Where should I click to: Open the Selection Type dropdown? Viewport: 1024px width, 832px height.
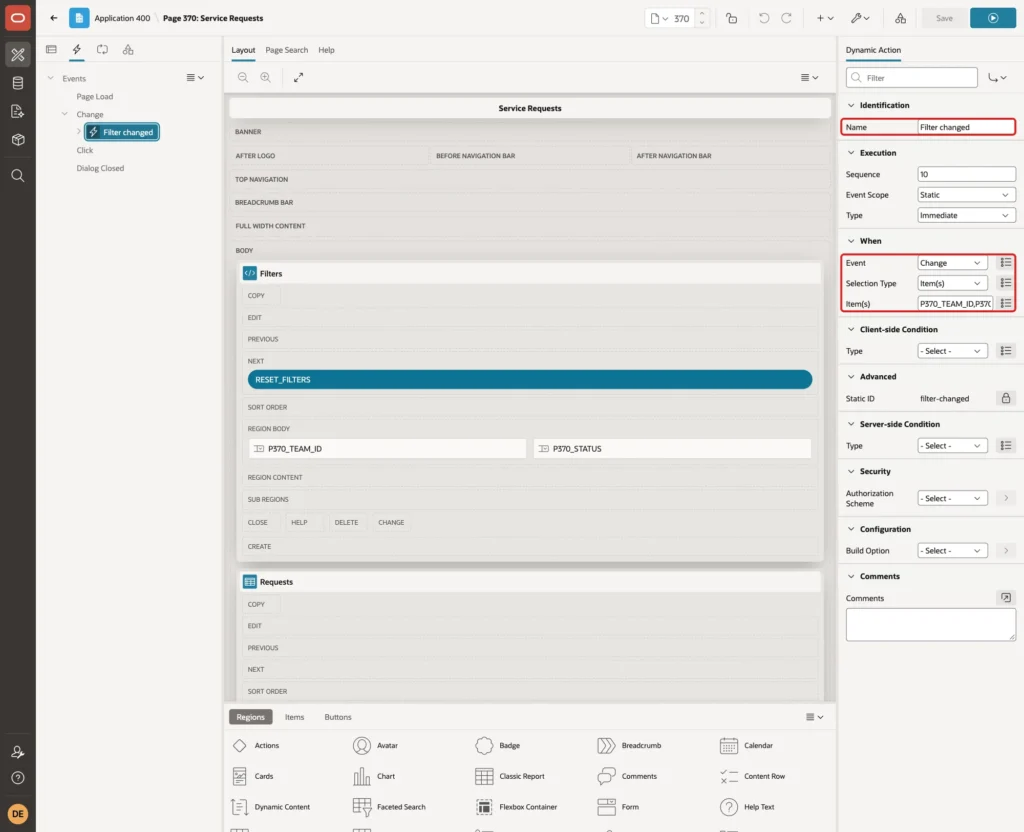pyautogui.click(x=952, y=283)
